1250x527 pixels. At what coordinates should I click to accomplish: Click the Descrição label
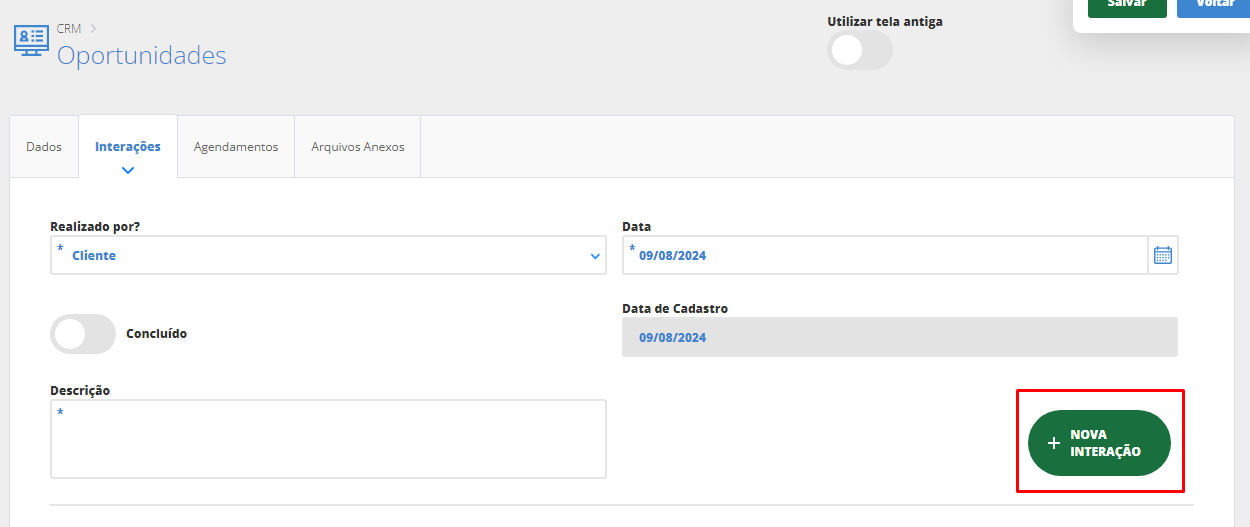[80, 390]
